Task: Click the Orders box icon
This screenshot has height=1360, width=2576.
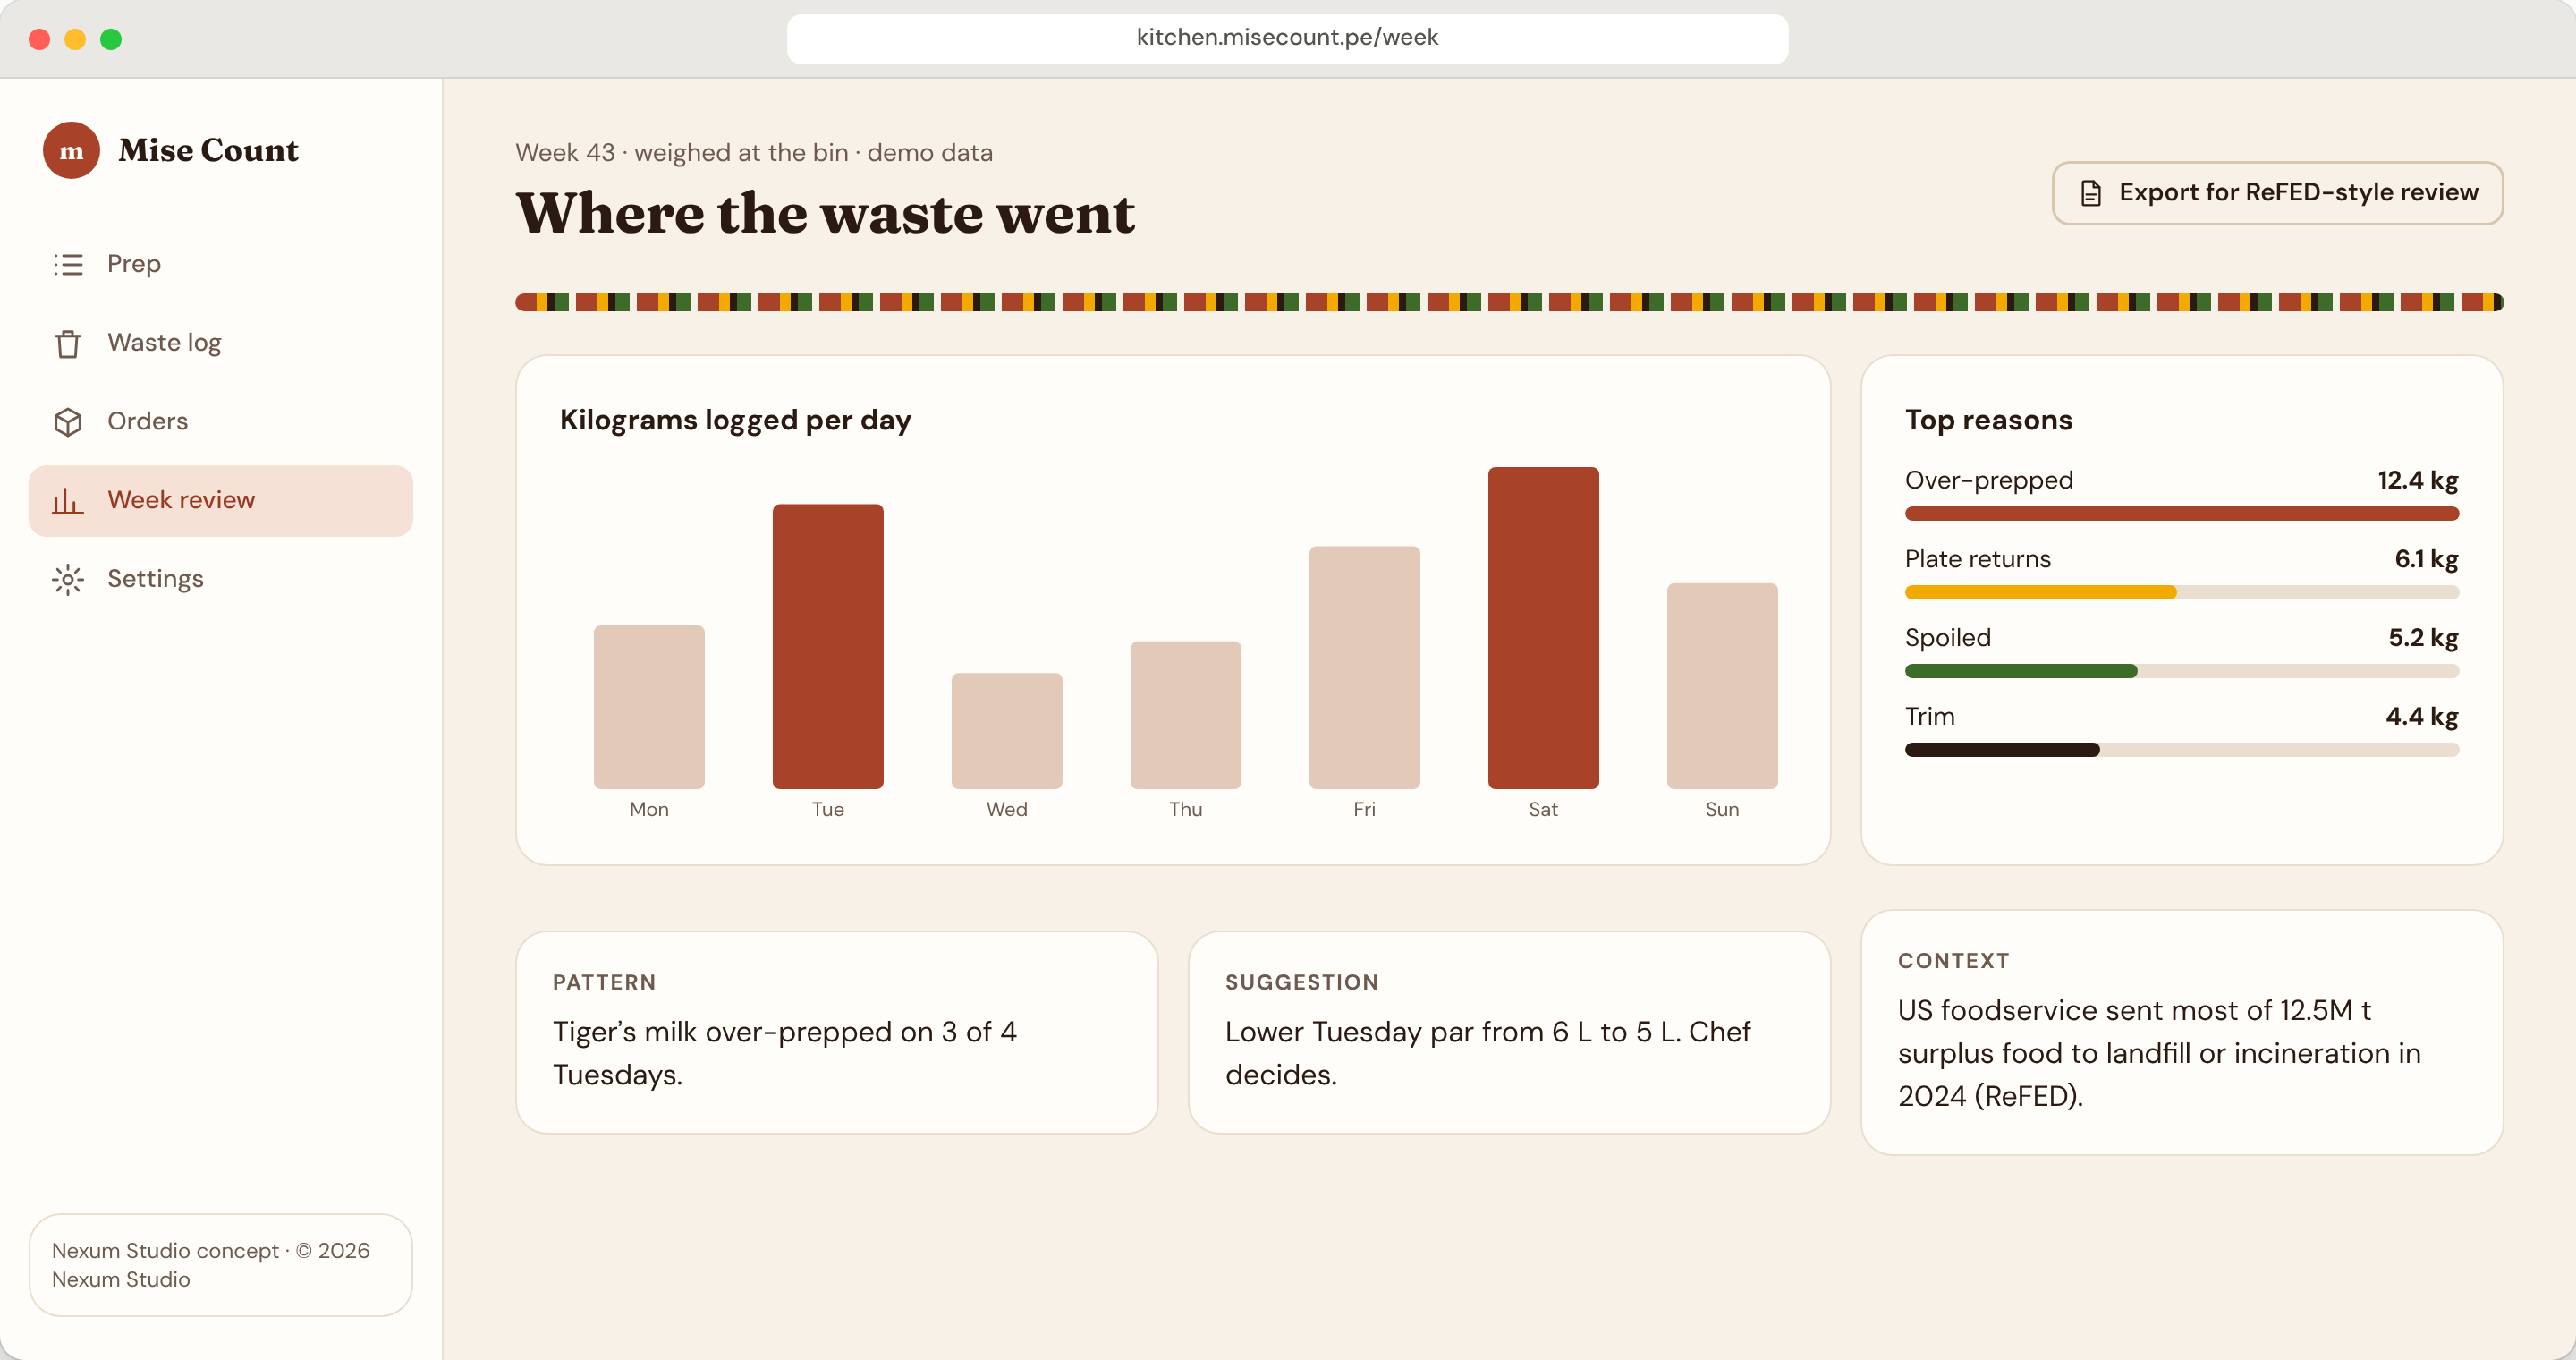Action: (68, 422)
